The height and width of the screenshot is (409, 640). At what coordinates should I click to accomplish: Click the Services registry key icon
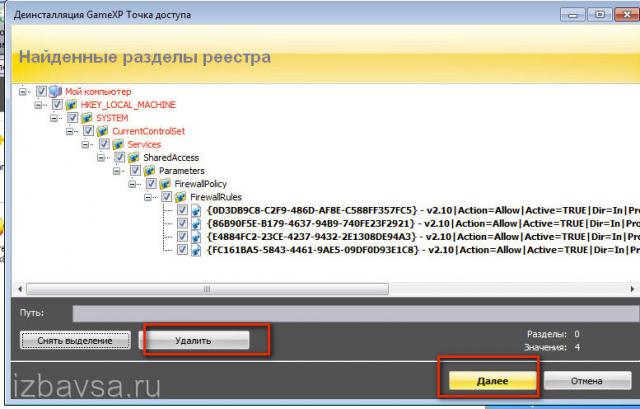click(x=118, y=144)
